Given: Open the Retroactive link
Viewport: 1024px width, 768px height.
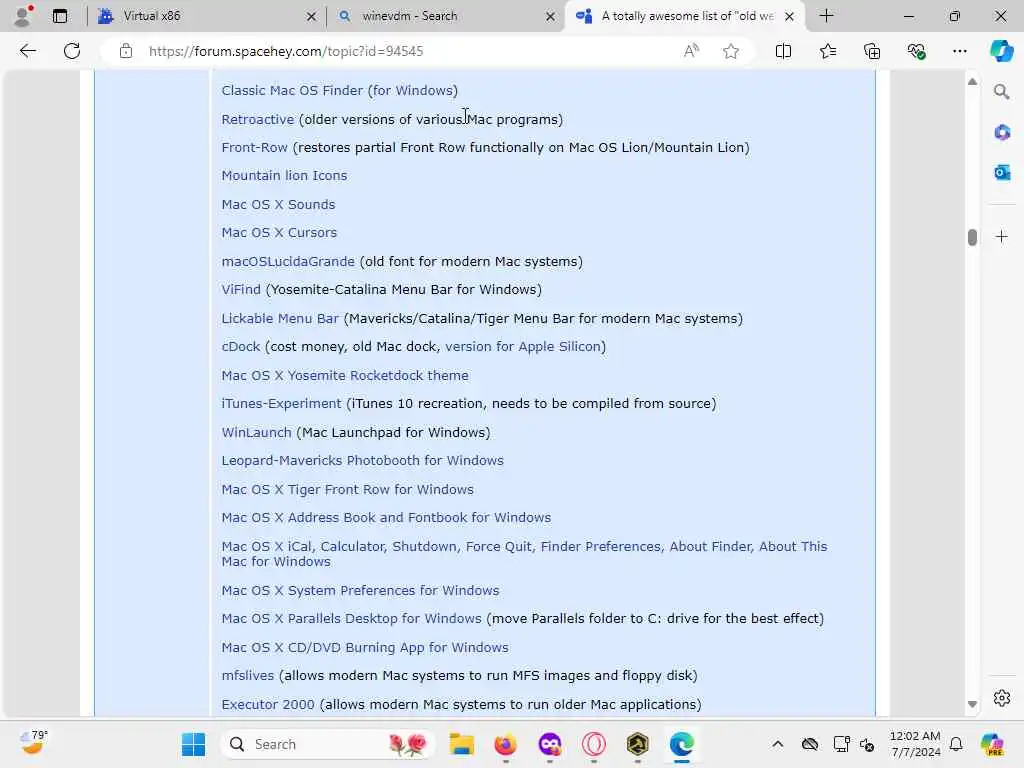Looking at the screenshot, I should pos(257,119).
